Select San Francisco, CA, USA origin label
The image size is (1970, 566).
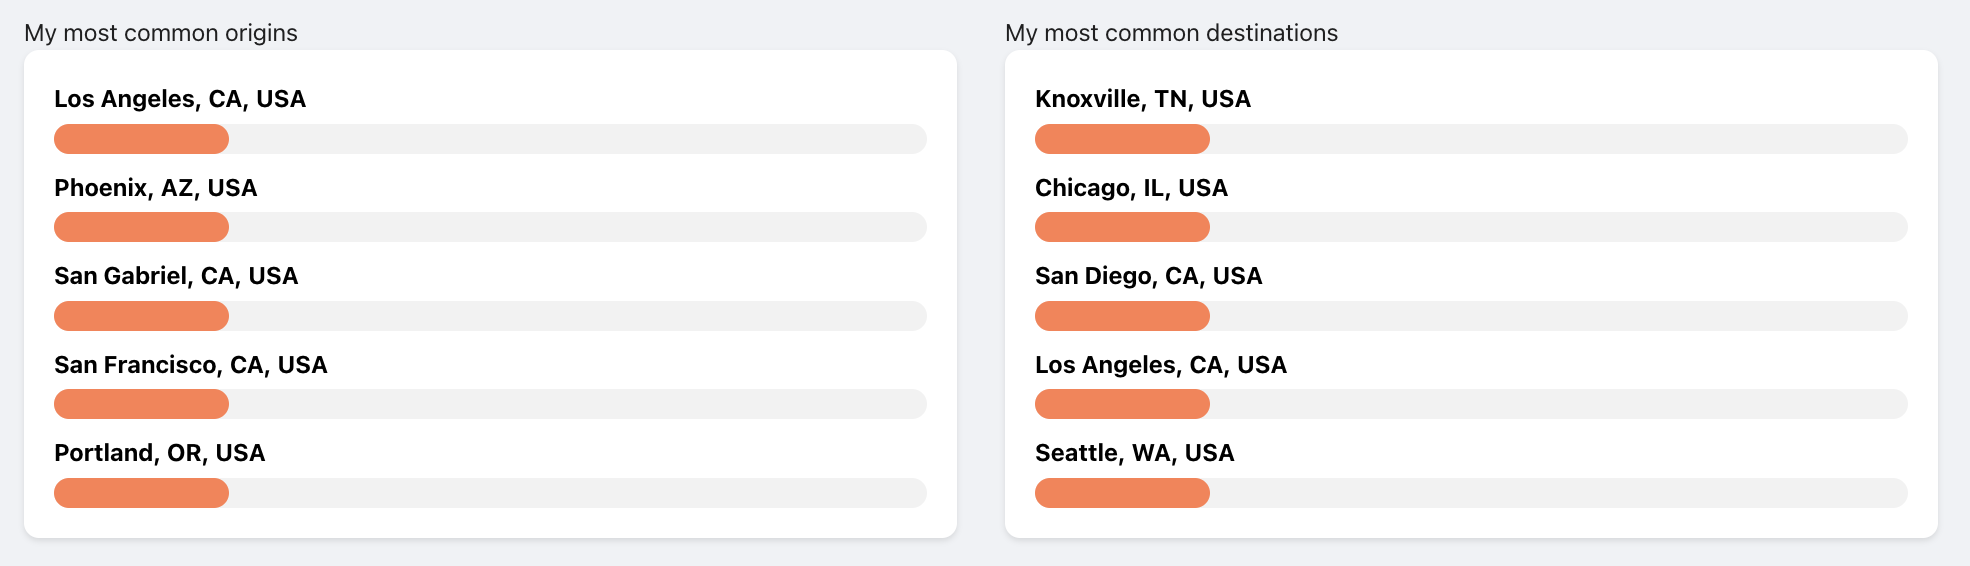point(191,365)
